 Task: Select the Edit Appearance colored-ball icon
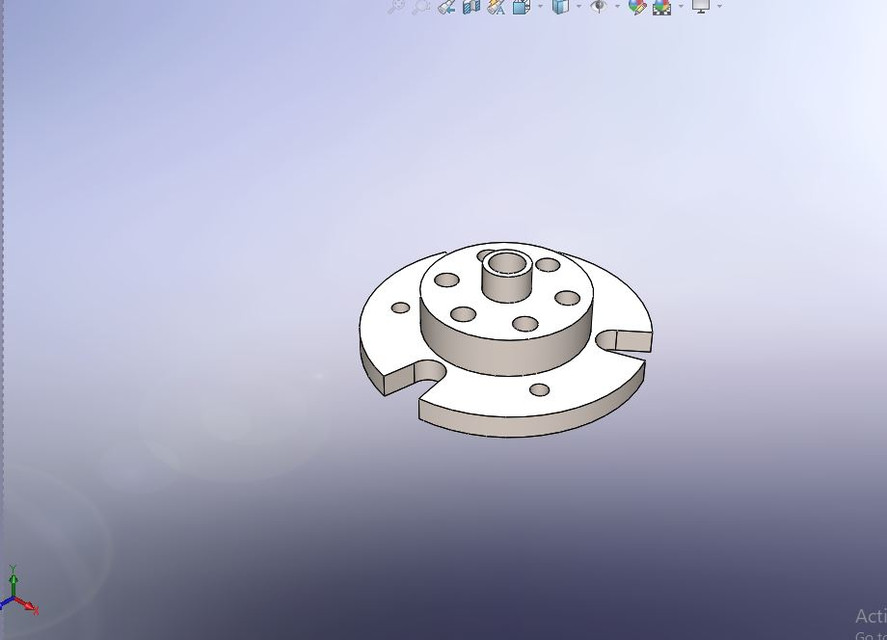click(x=637, y=7)
